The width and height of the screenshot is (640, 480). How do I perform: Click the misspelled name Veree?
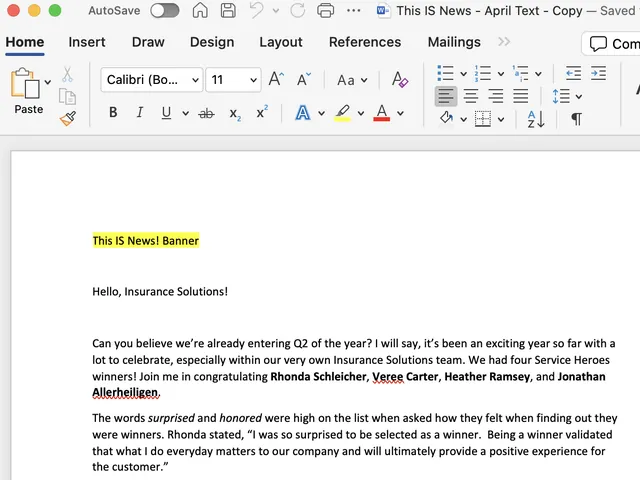pos(388,376)
